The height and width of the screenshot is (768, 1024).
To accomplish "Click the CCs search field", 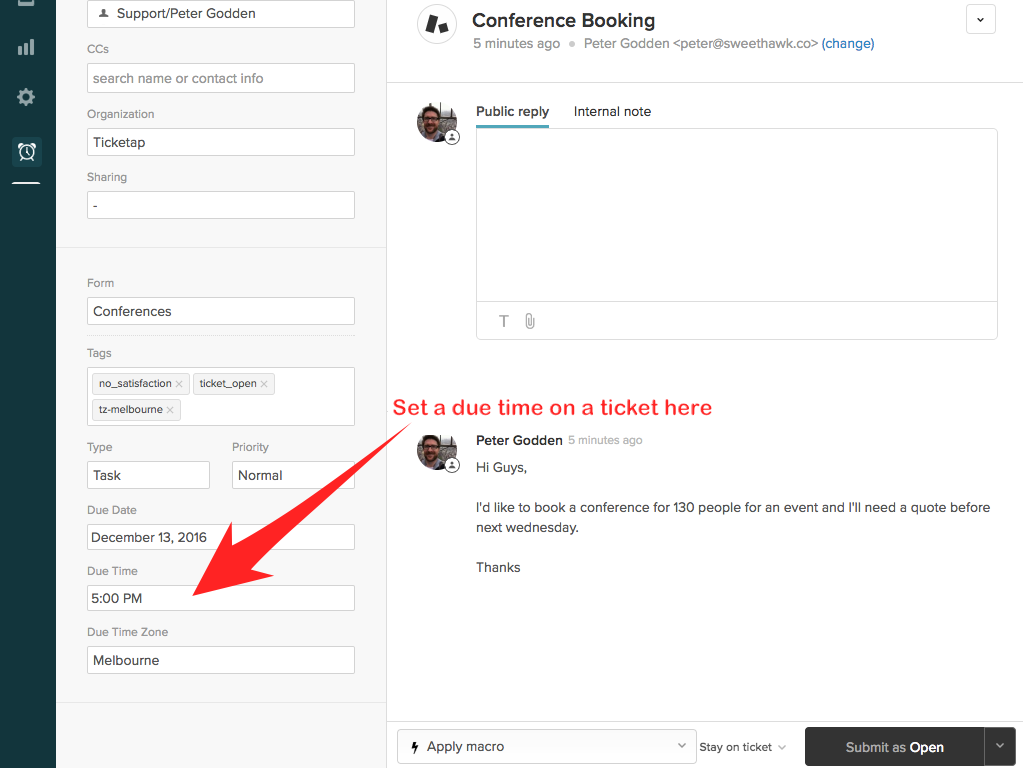I will click(x=220, y=78).
